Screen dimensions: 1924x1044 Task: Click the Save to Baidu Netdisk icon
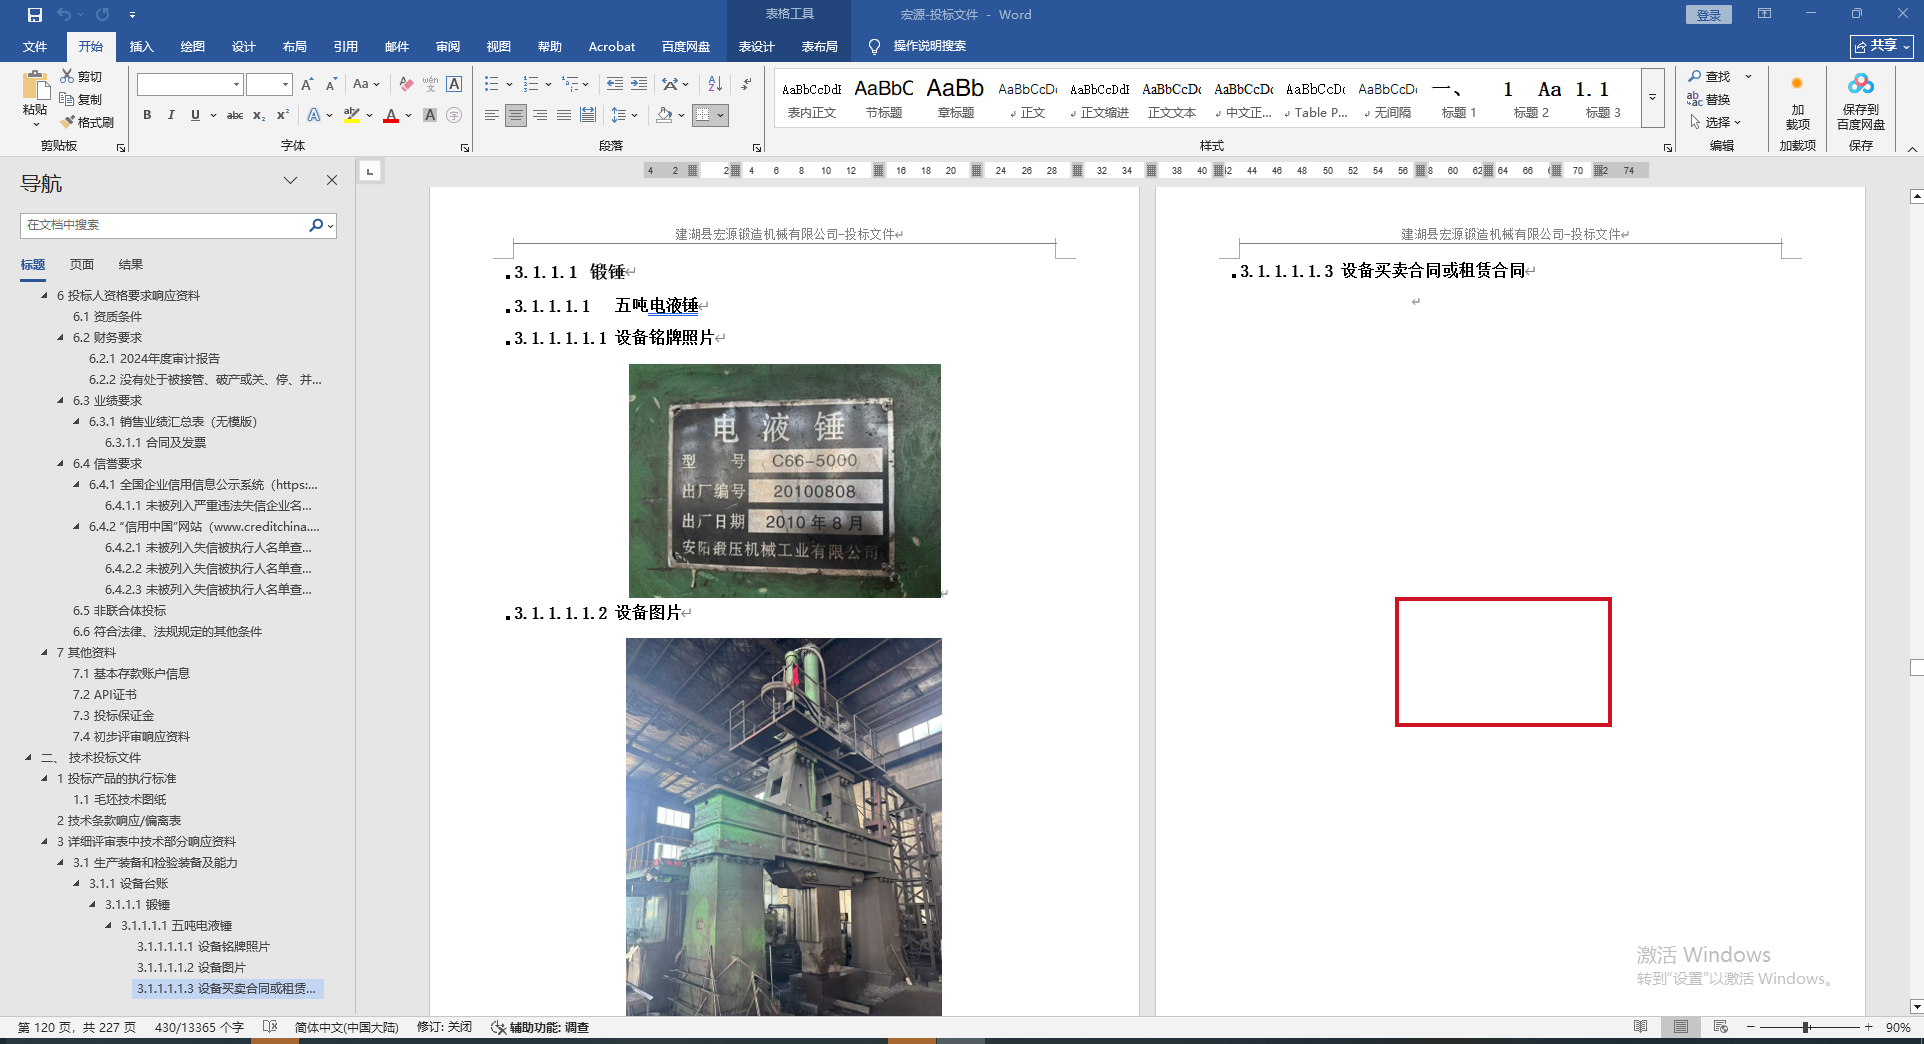tap(1860, 102)
